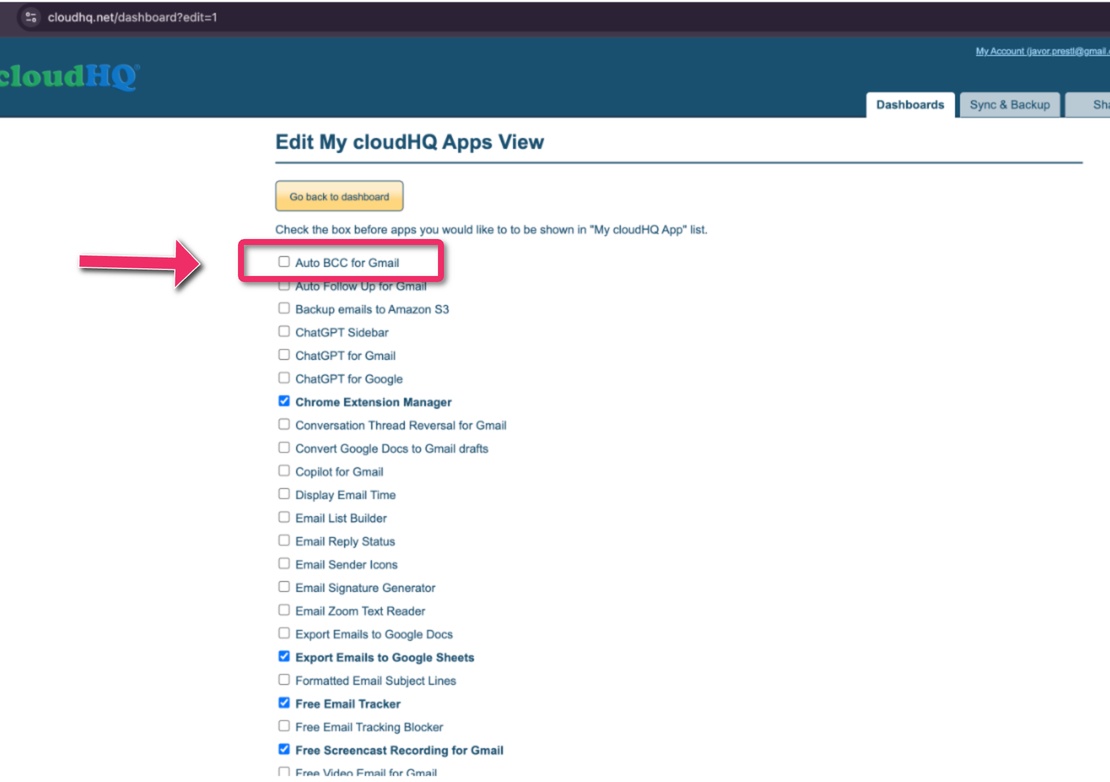
Task: Check the Auto BCC for Gmail checkbox
Action: 284,262
